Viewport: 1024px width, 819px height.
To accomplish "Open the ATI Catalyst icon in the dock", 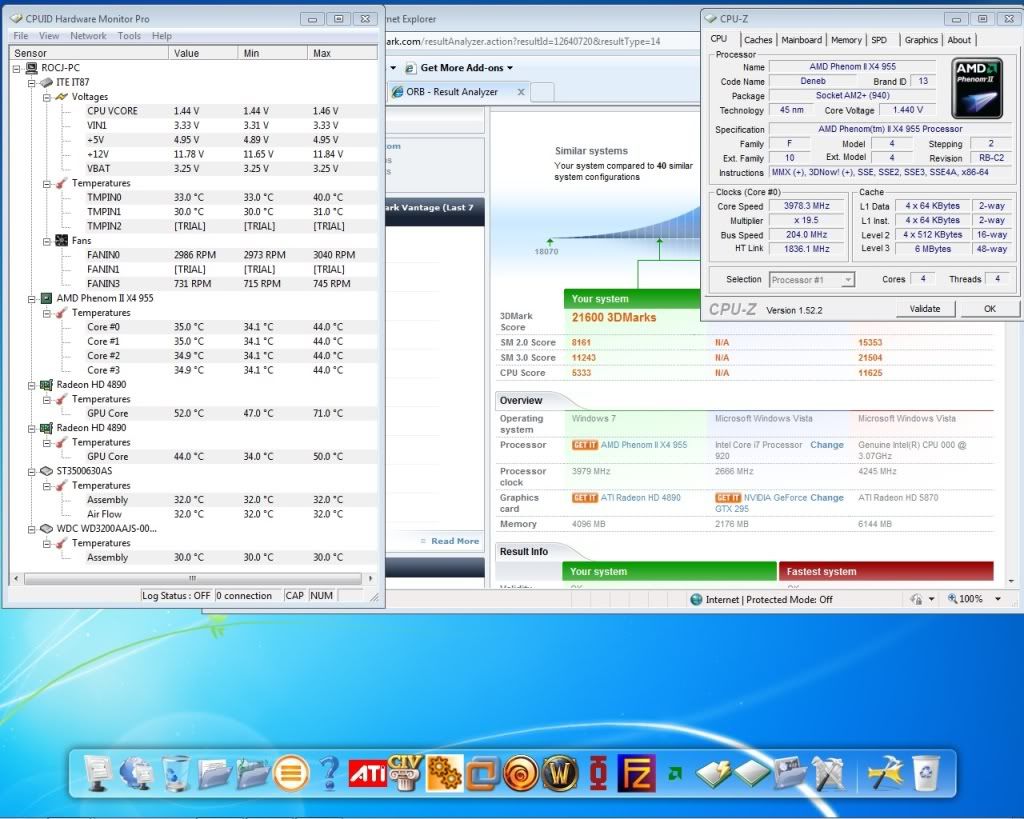I will coord(367,773).
